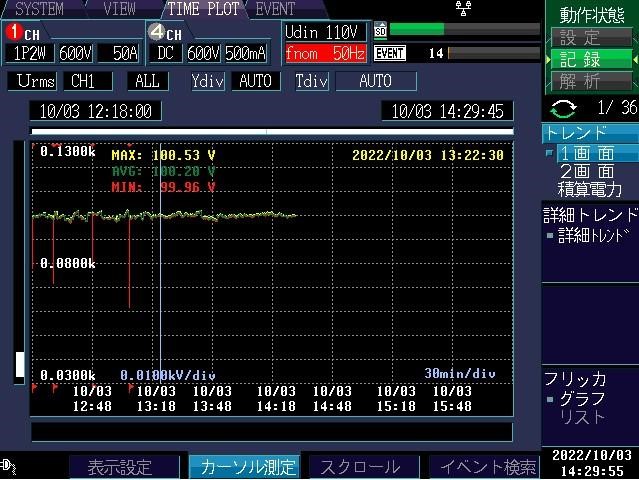Select 1P2W wiring setting
Screen dimensions: 639x480
pyautogui.click(x=29, y=53)
